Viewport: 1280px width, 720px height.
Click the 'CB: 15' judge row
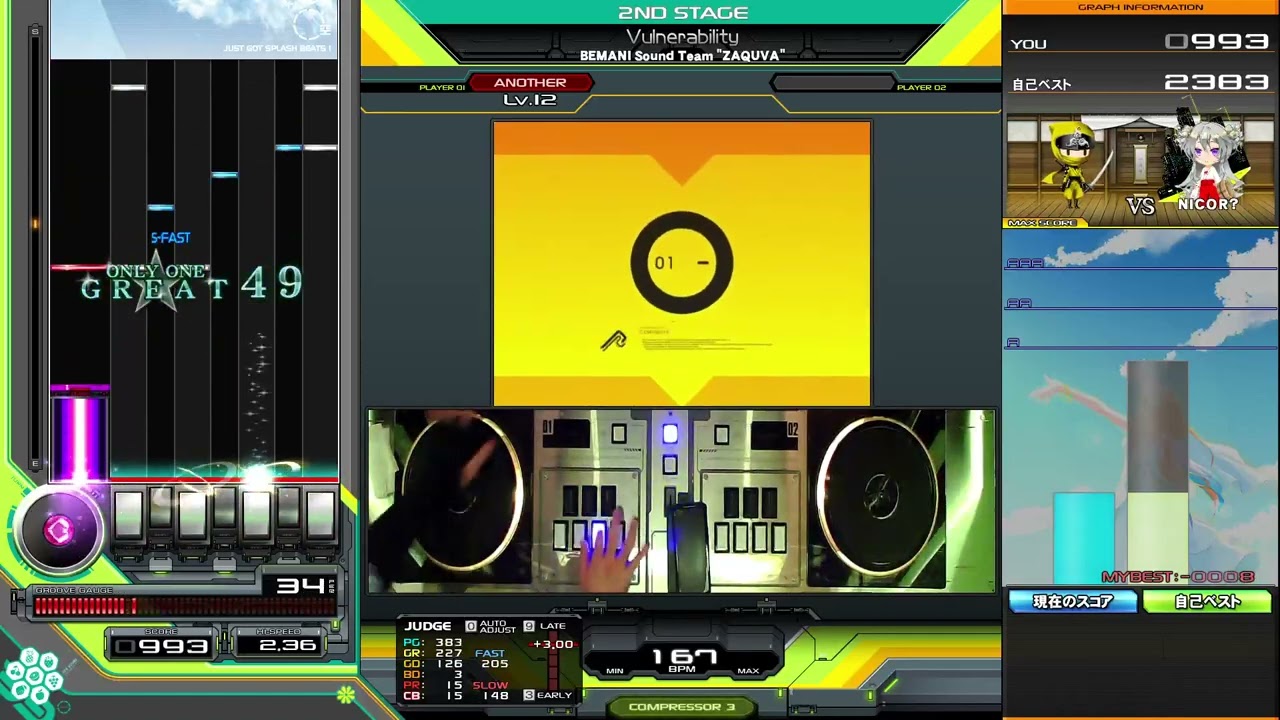(433, 695)
